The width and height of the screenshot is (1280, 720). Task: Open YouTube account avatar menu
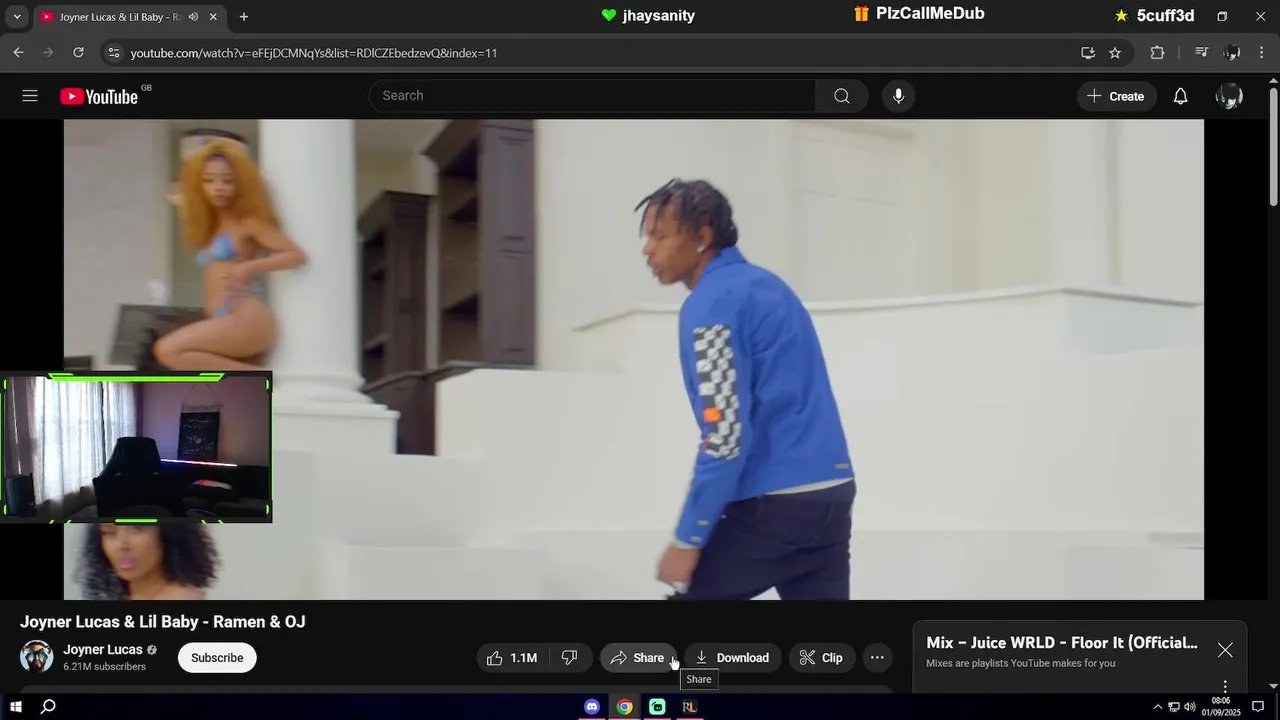tap(1229, 96)
